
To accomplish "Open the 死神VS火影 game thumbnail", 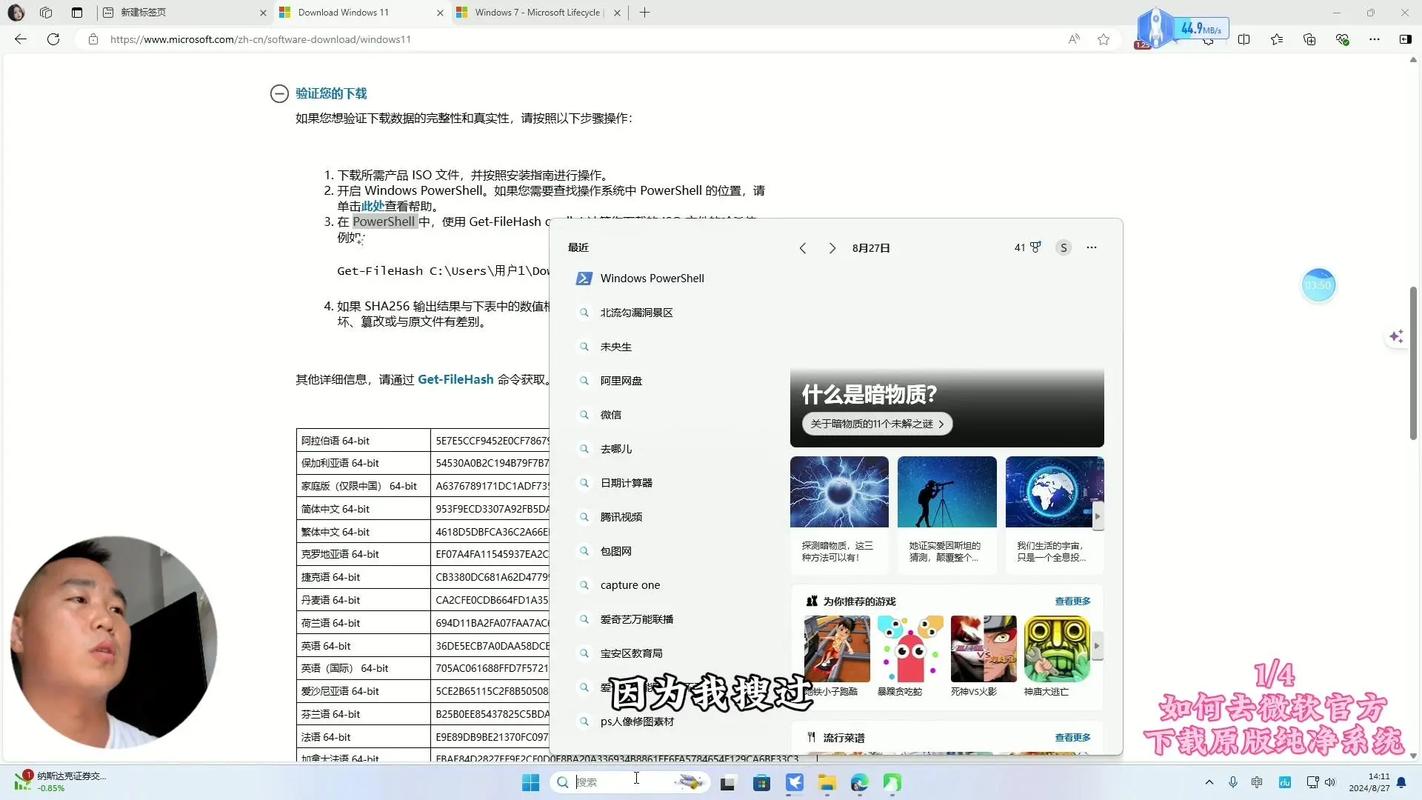I will (983, 649).
